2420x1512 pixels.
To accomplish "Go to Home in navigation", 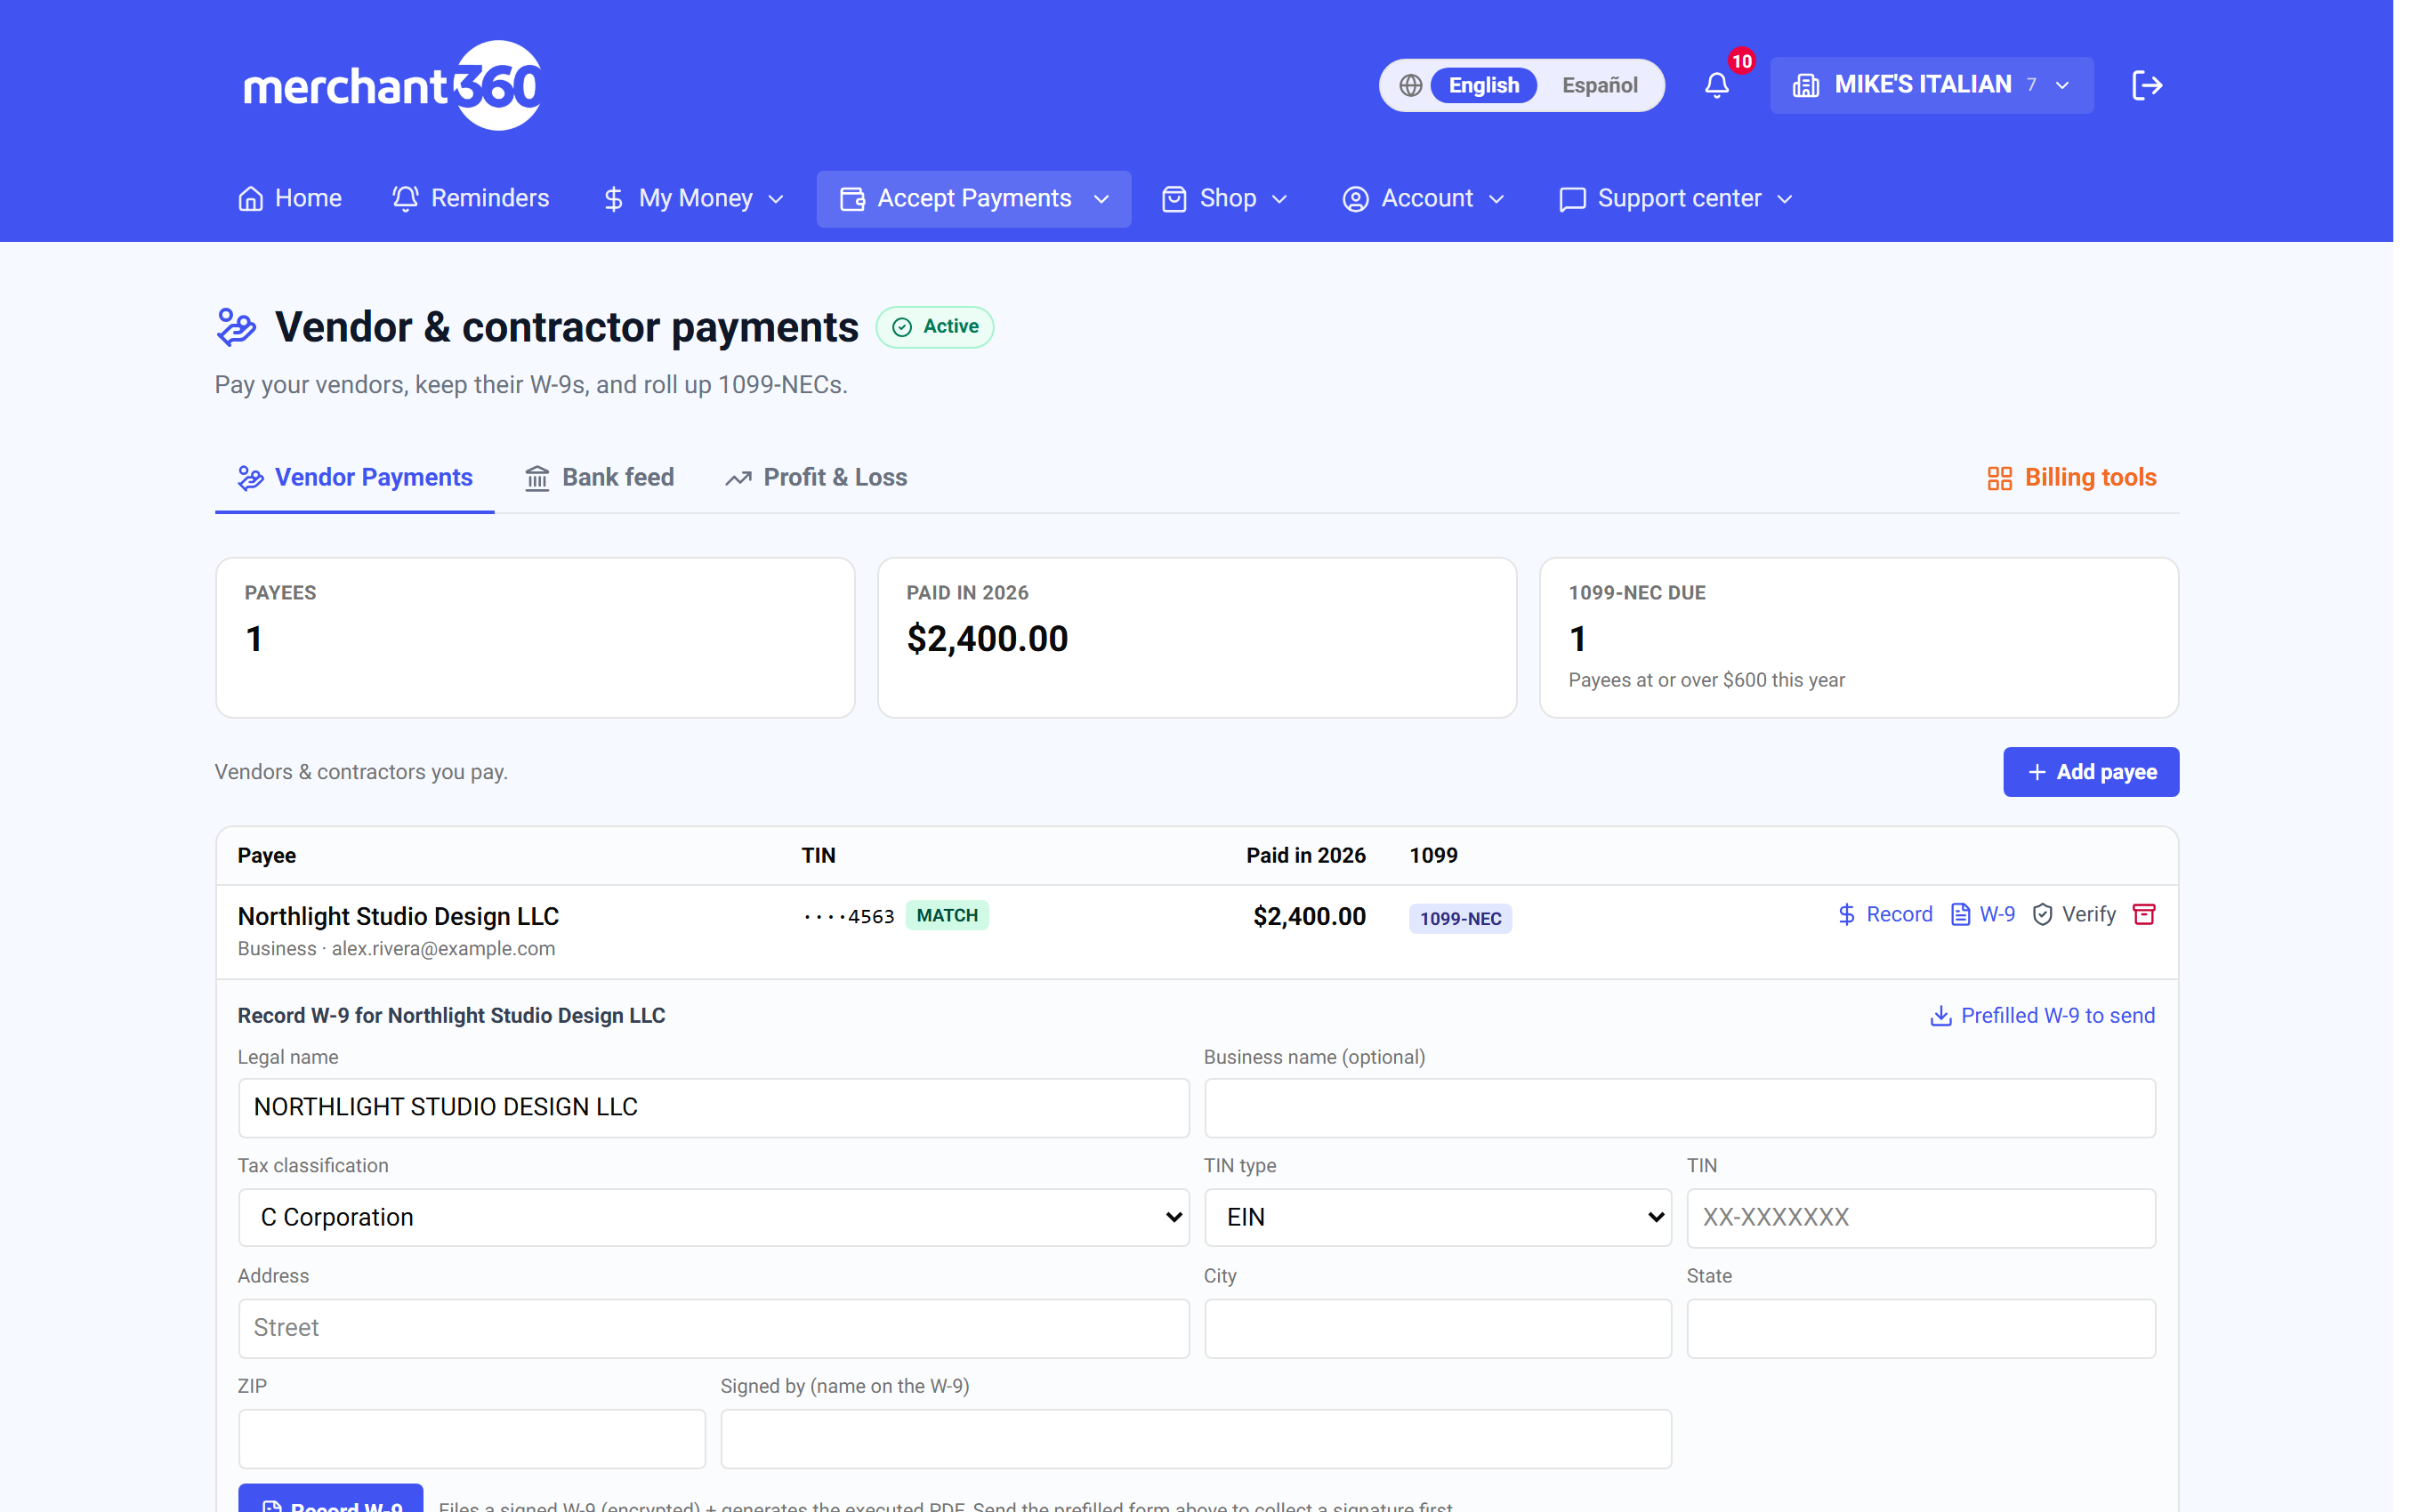I will click(x=290, y=199).
